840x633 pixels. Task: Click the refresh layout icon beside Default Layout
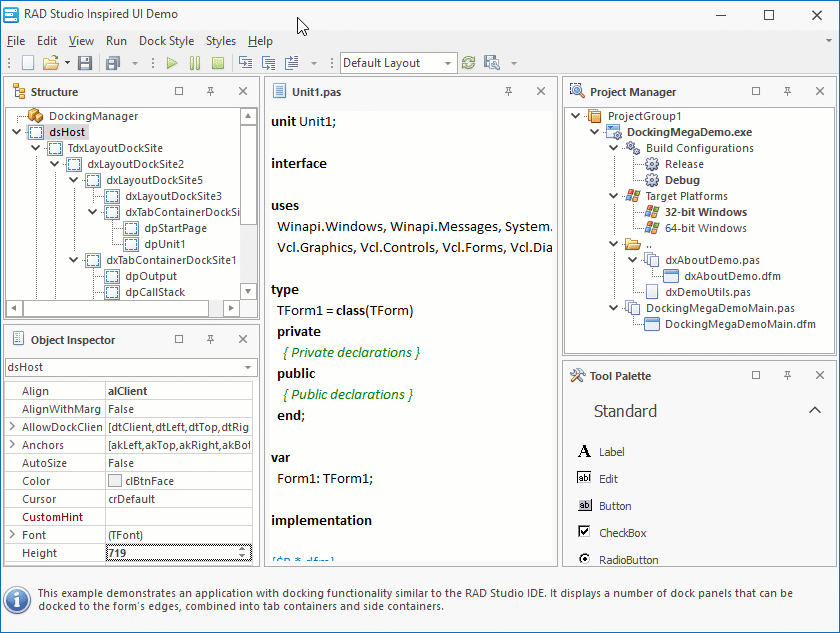(x=468, y=62)
